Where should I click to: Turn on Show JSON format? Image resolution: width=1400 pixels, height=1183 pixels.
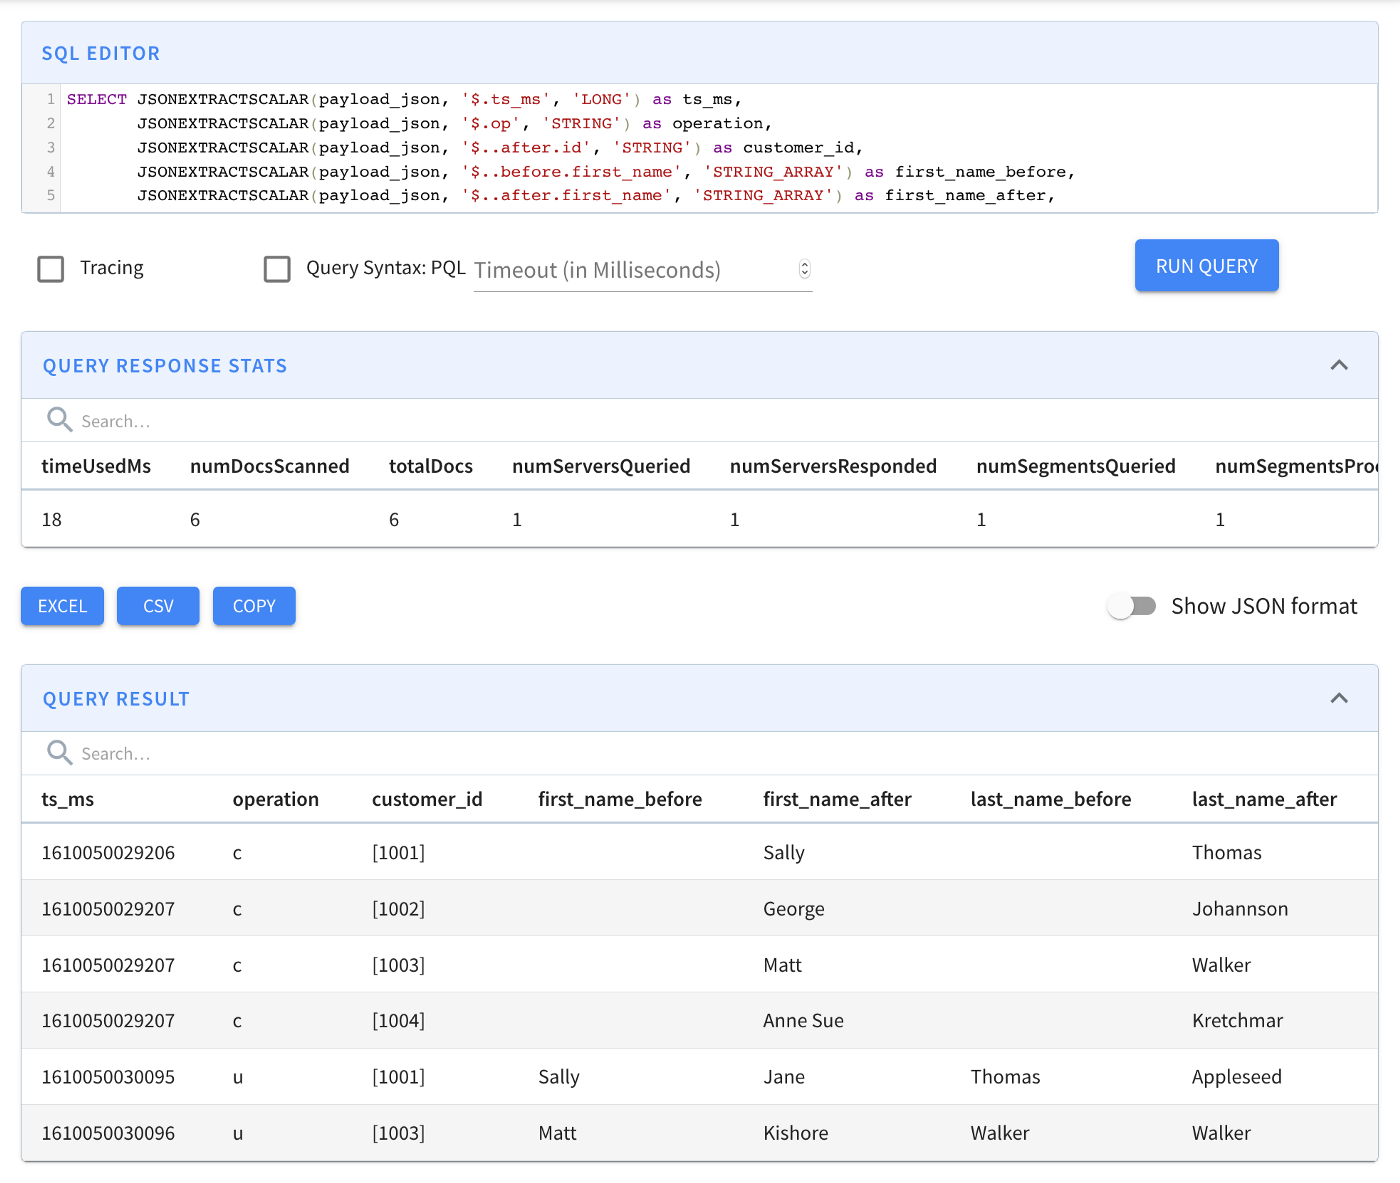[1132, 605]
